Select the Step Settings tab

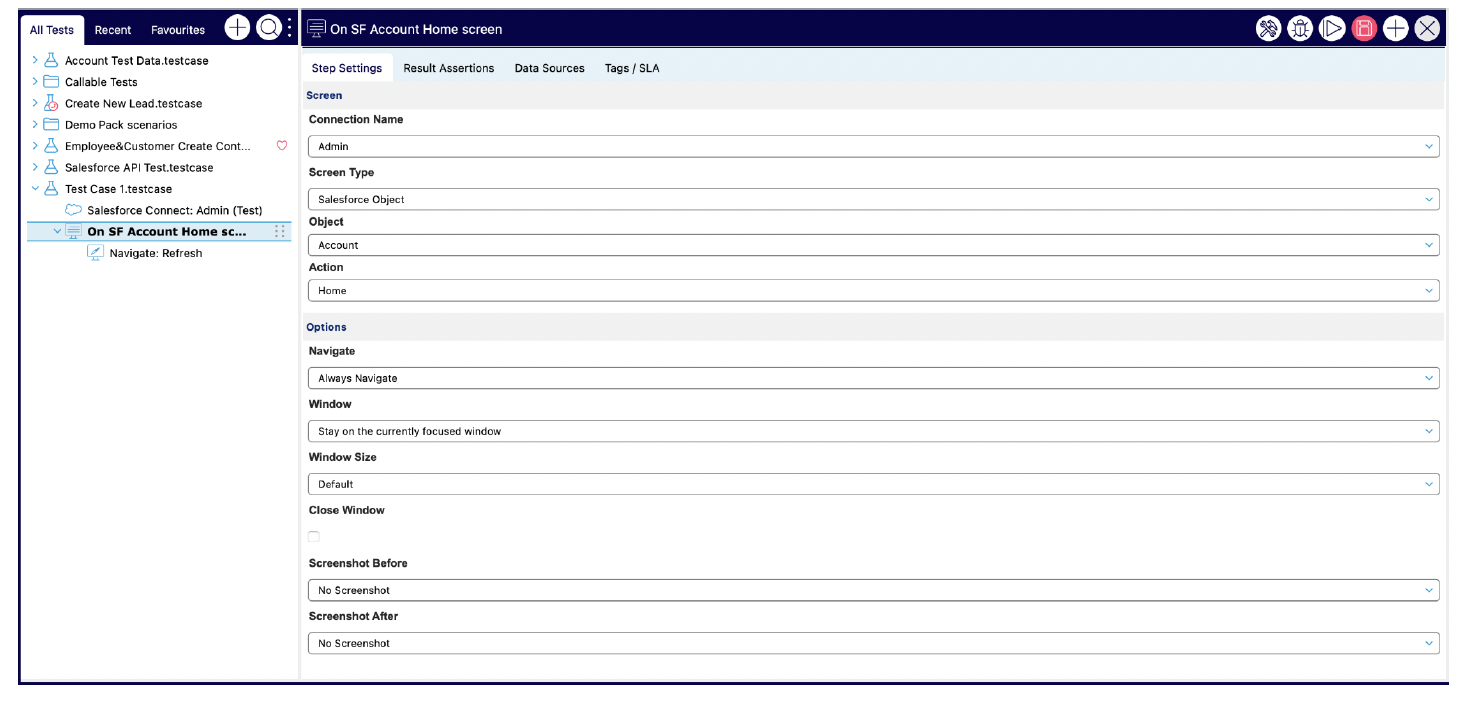(x=347, y=68)
